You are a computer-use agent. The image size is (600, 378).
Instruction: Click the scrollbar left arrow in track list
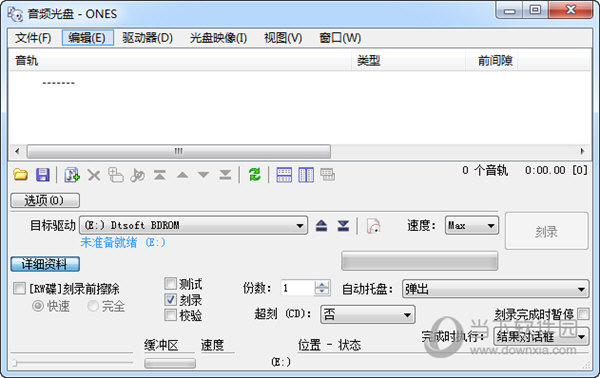pos(17,151)
